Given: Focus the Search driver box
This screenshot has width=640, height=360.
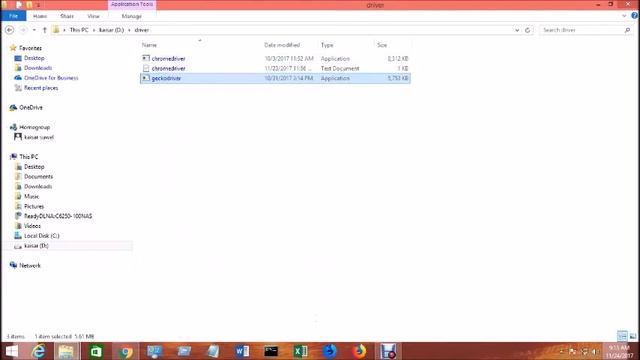Looking at the screenshot, I should 582,30.
